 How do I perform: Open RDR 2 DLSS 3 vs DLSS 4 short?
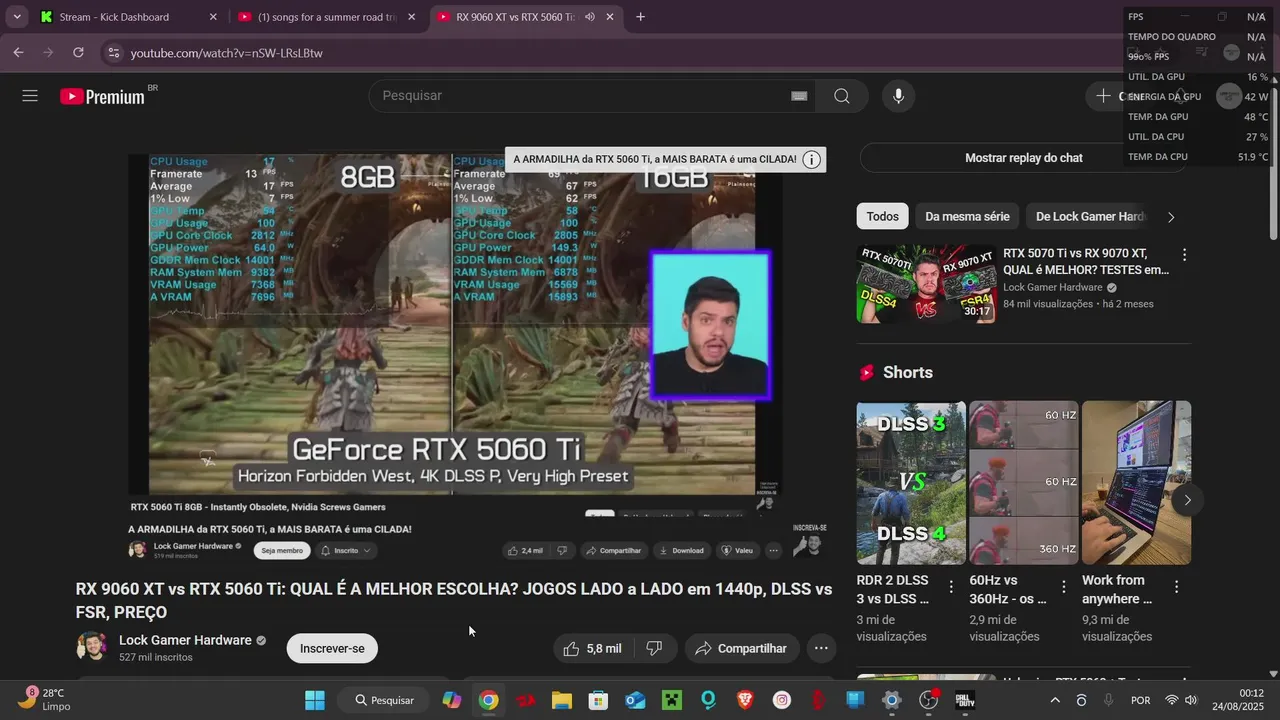pyautogui.click(x=911, y=483)
